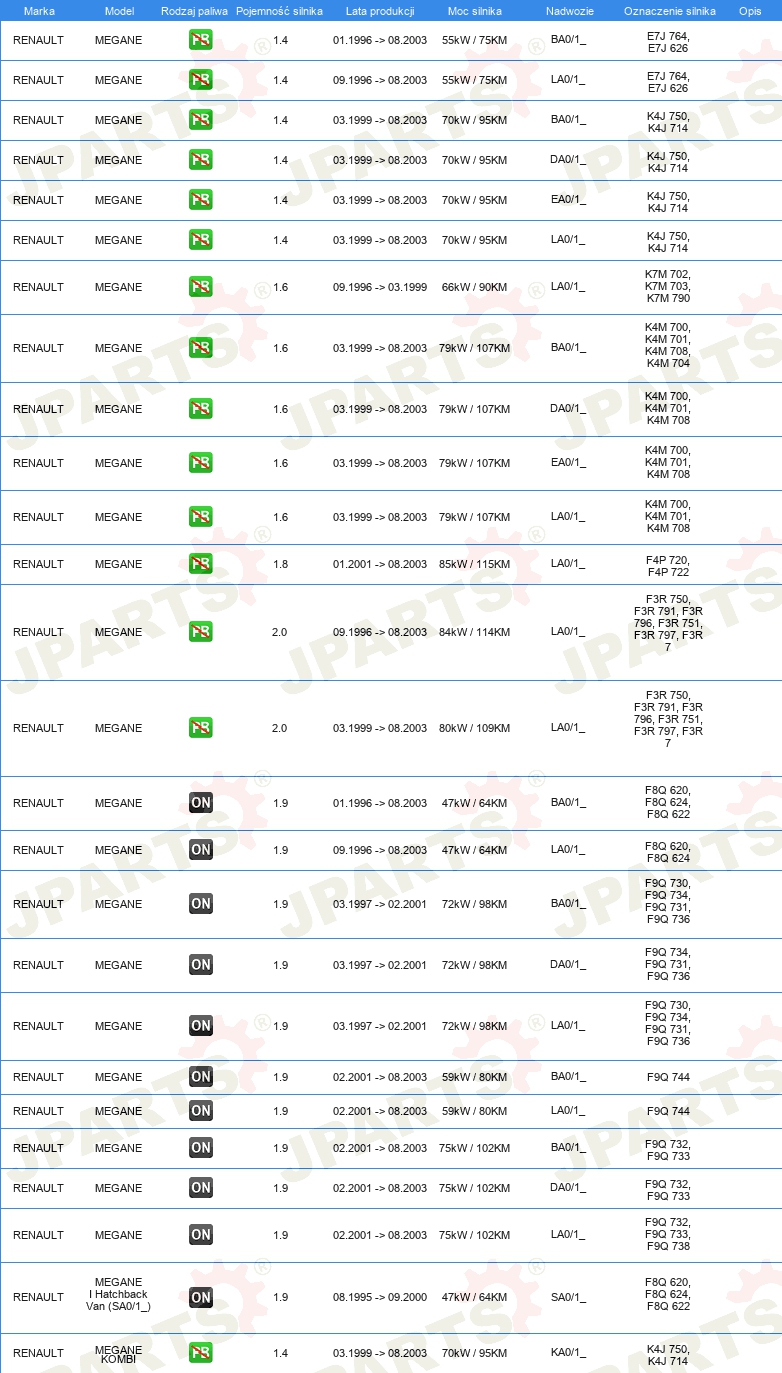782x1373 pixels.
Task: Click PB fuel icon in 1.4 55kW LA0/1_ row
Action: (201, 80)
